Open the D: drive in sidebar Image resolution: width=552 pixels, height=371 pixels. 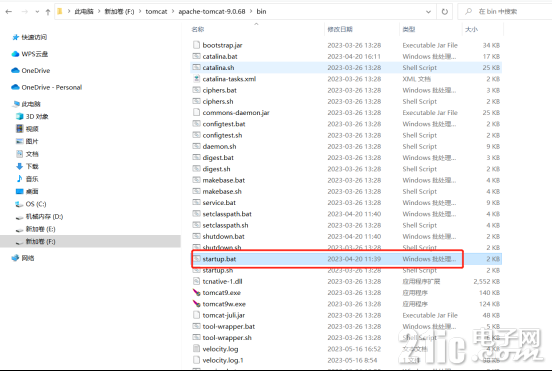(39, 216)
